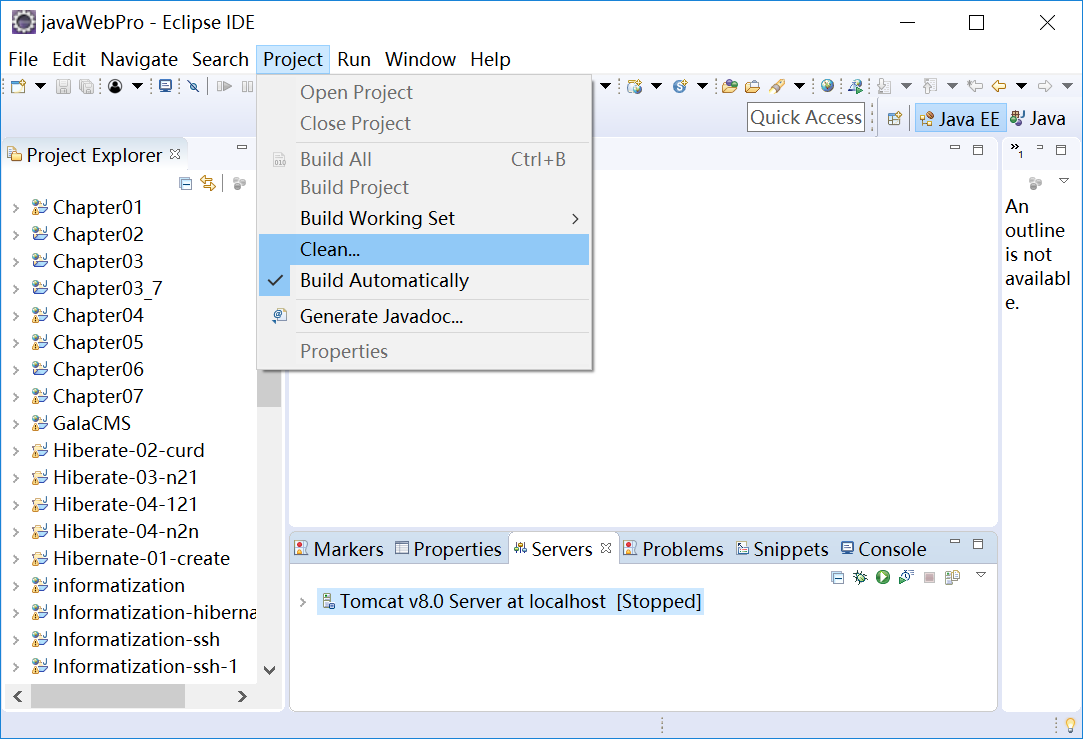
Task: Expand the GalaCMS project node
Action: [16, 424]
